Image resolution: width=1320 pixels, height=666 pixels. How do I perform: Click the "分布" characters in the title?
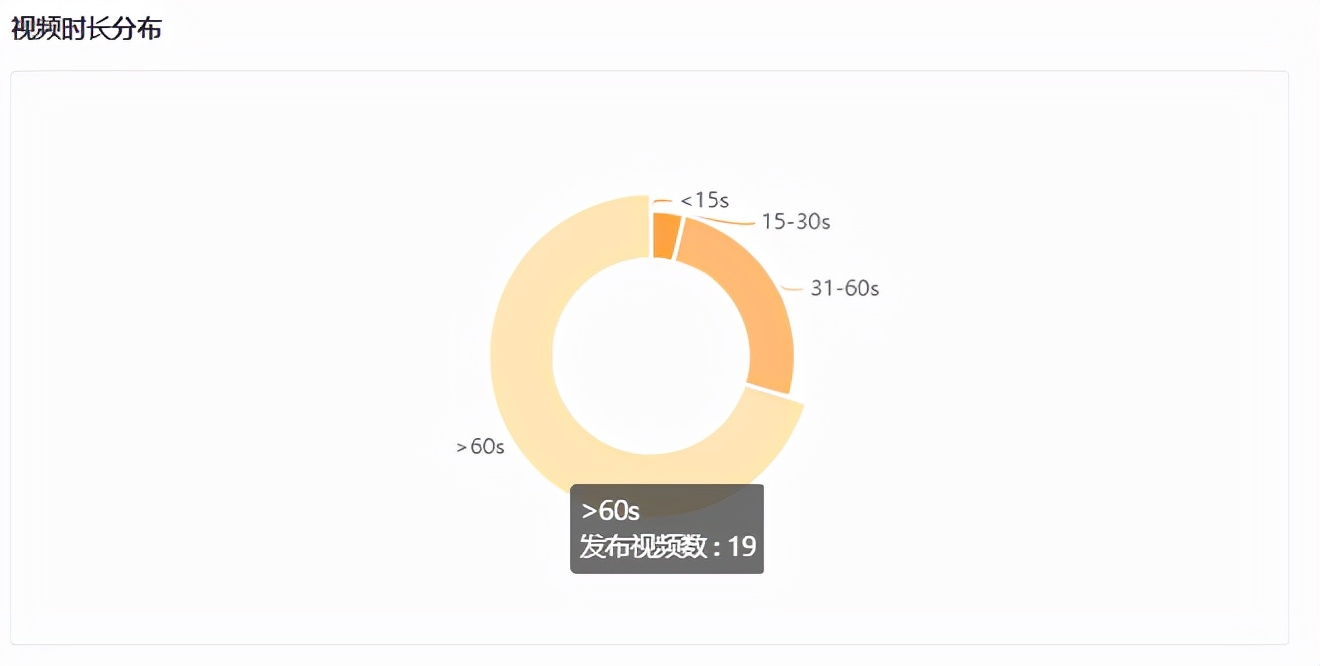[137, 29]
